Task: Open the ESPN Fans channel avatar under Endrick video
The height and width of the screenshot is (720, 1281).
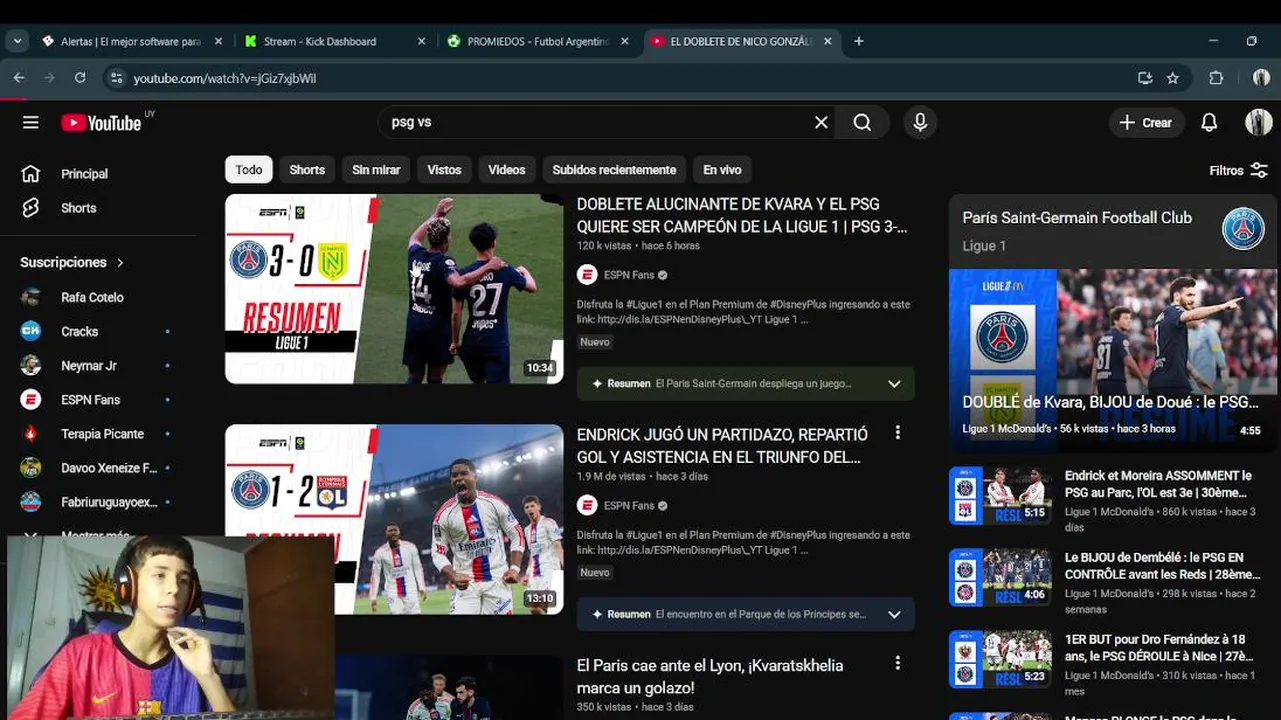Action: [587, 505]
